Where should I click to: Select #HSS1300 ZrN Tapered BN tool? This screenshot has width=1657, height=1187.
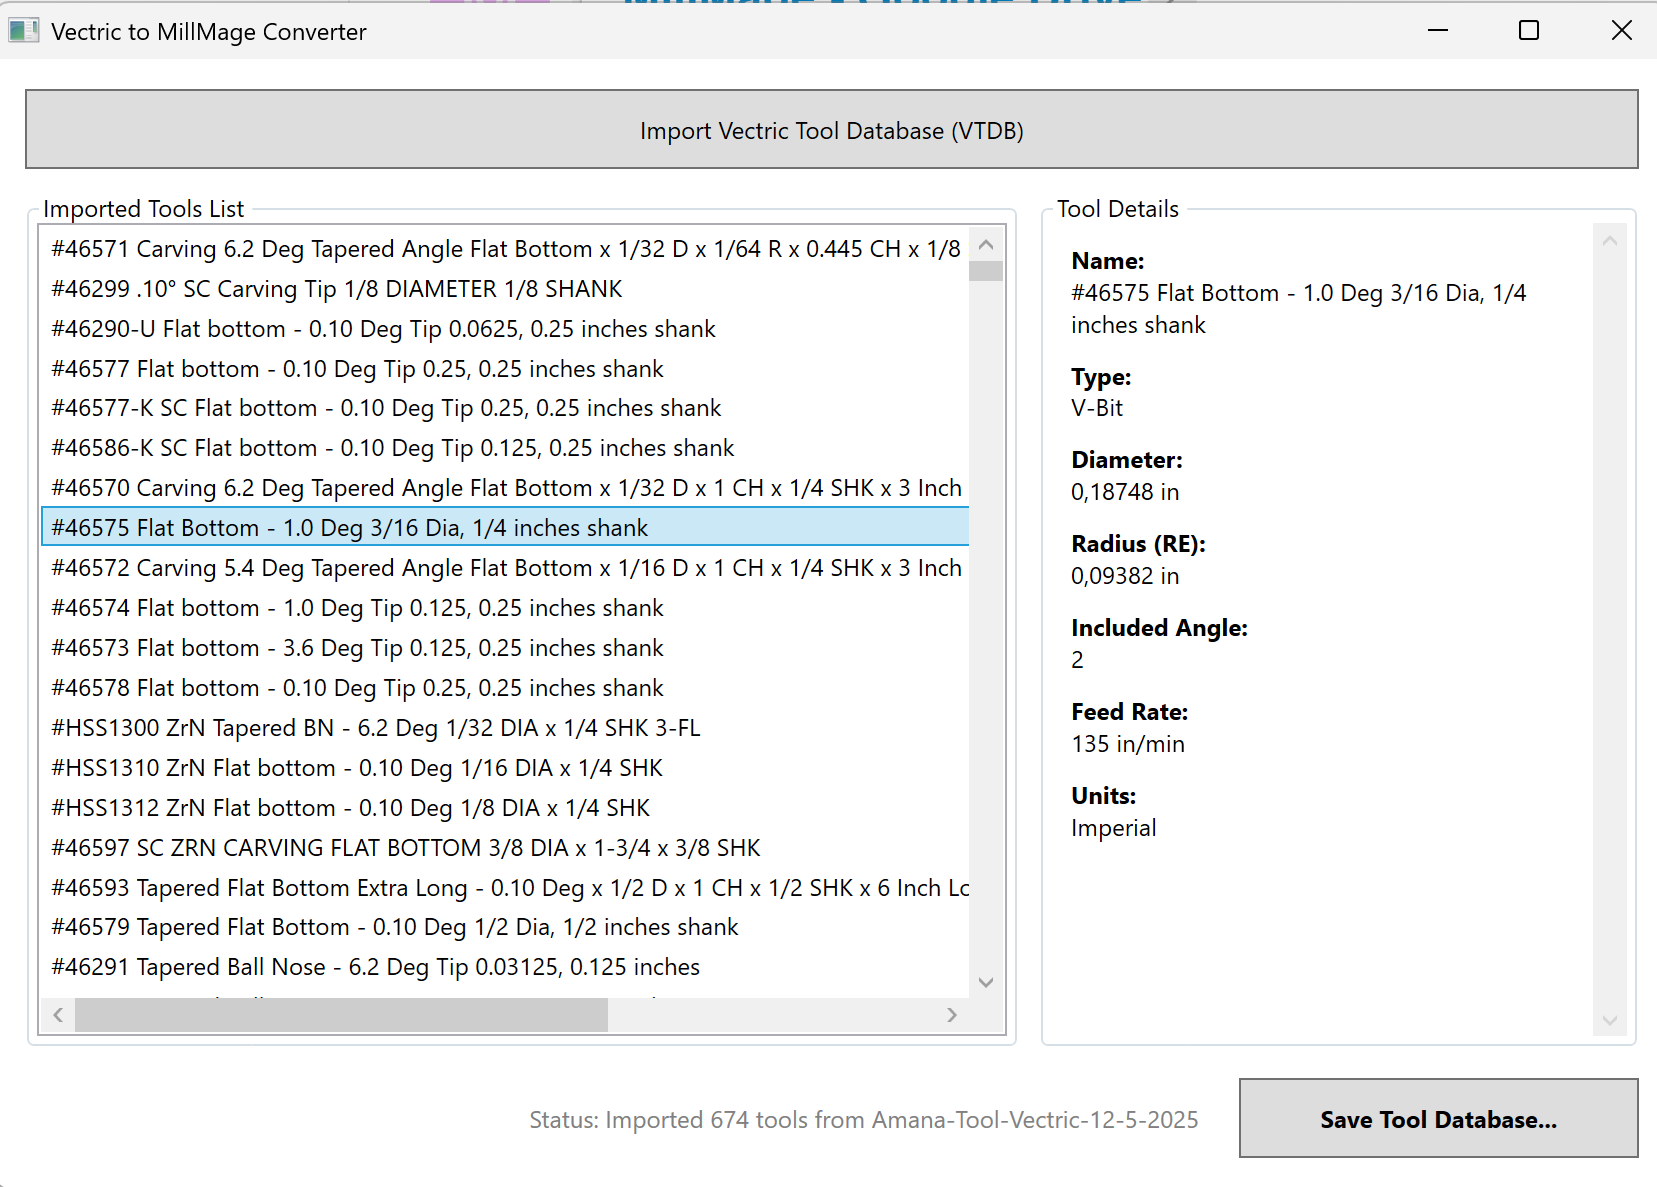click(375, 728)
